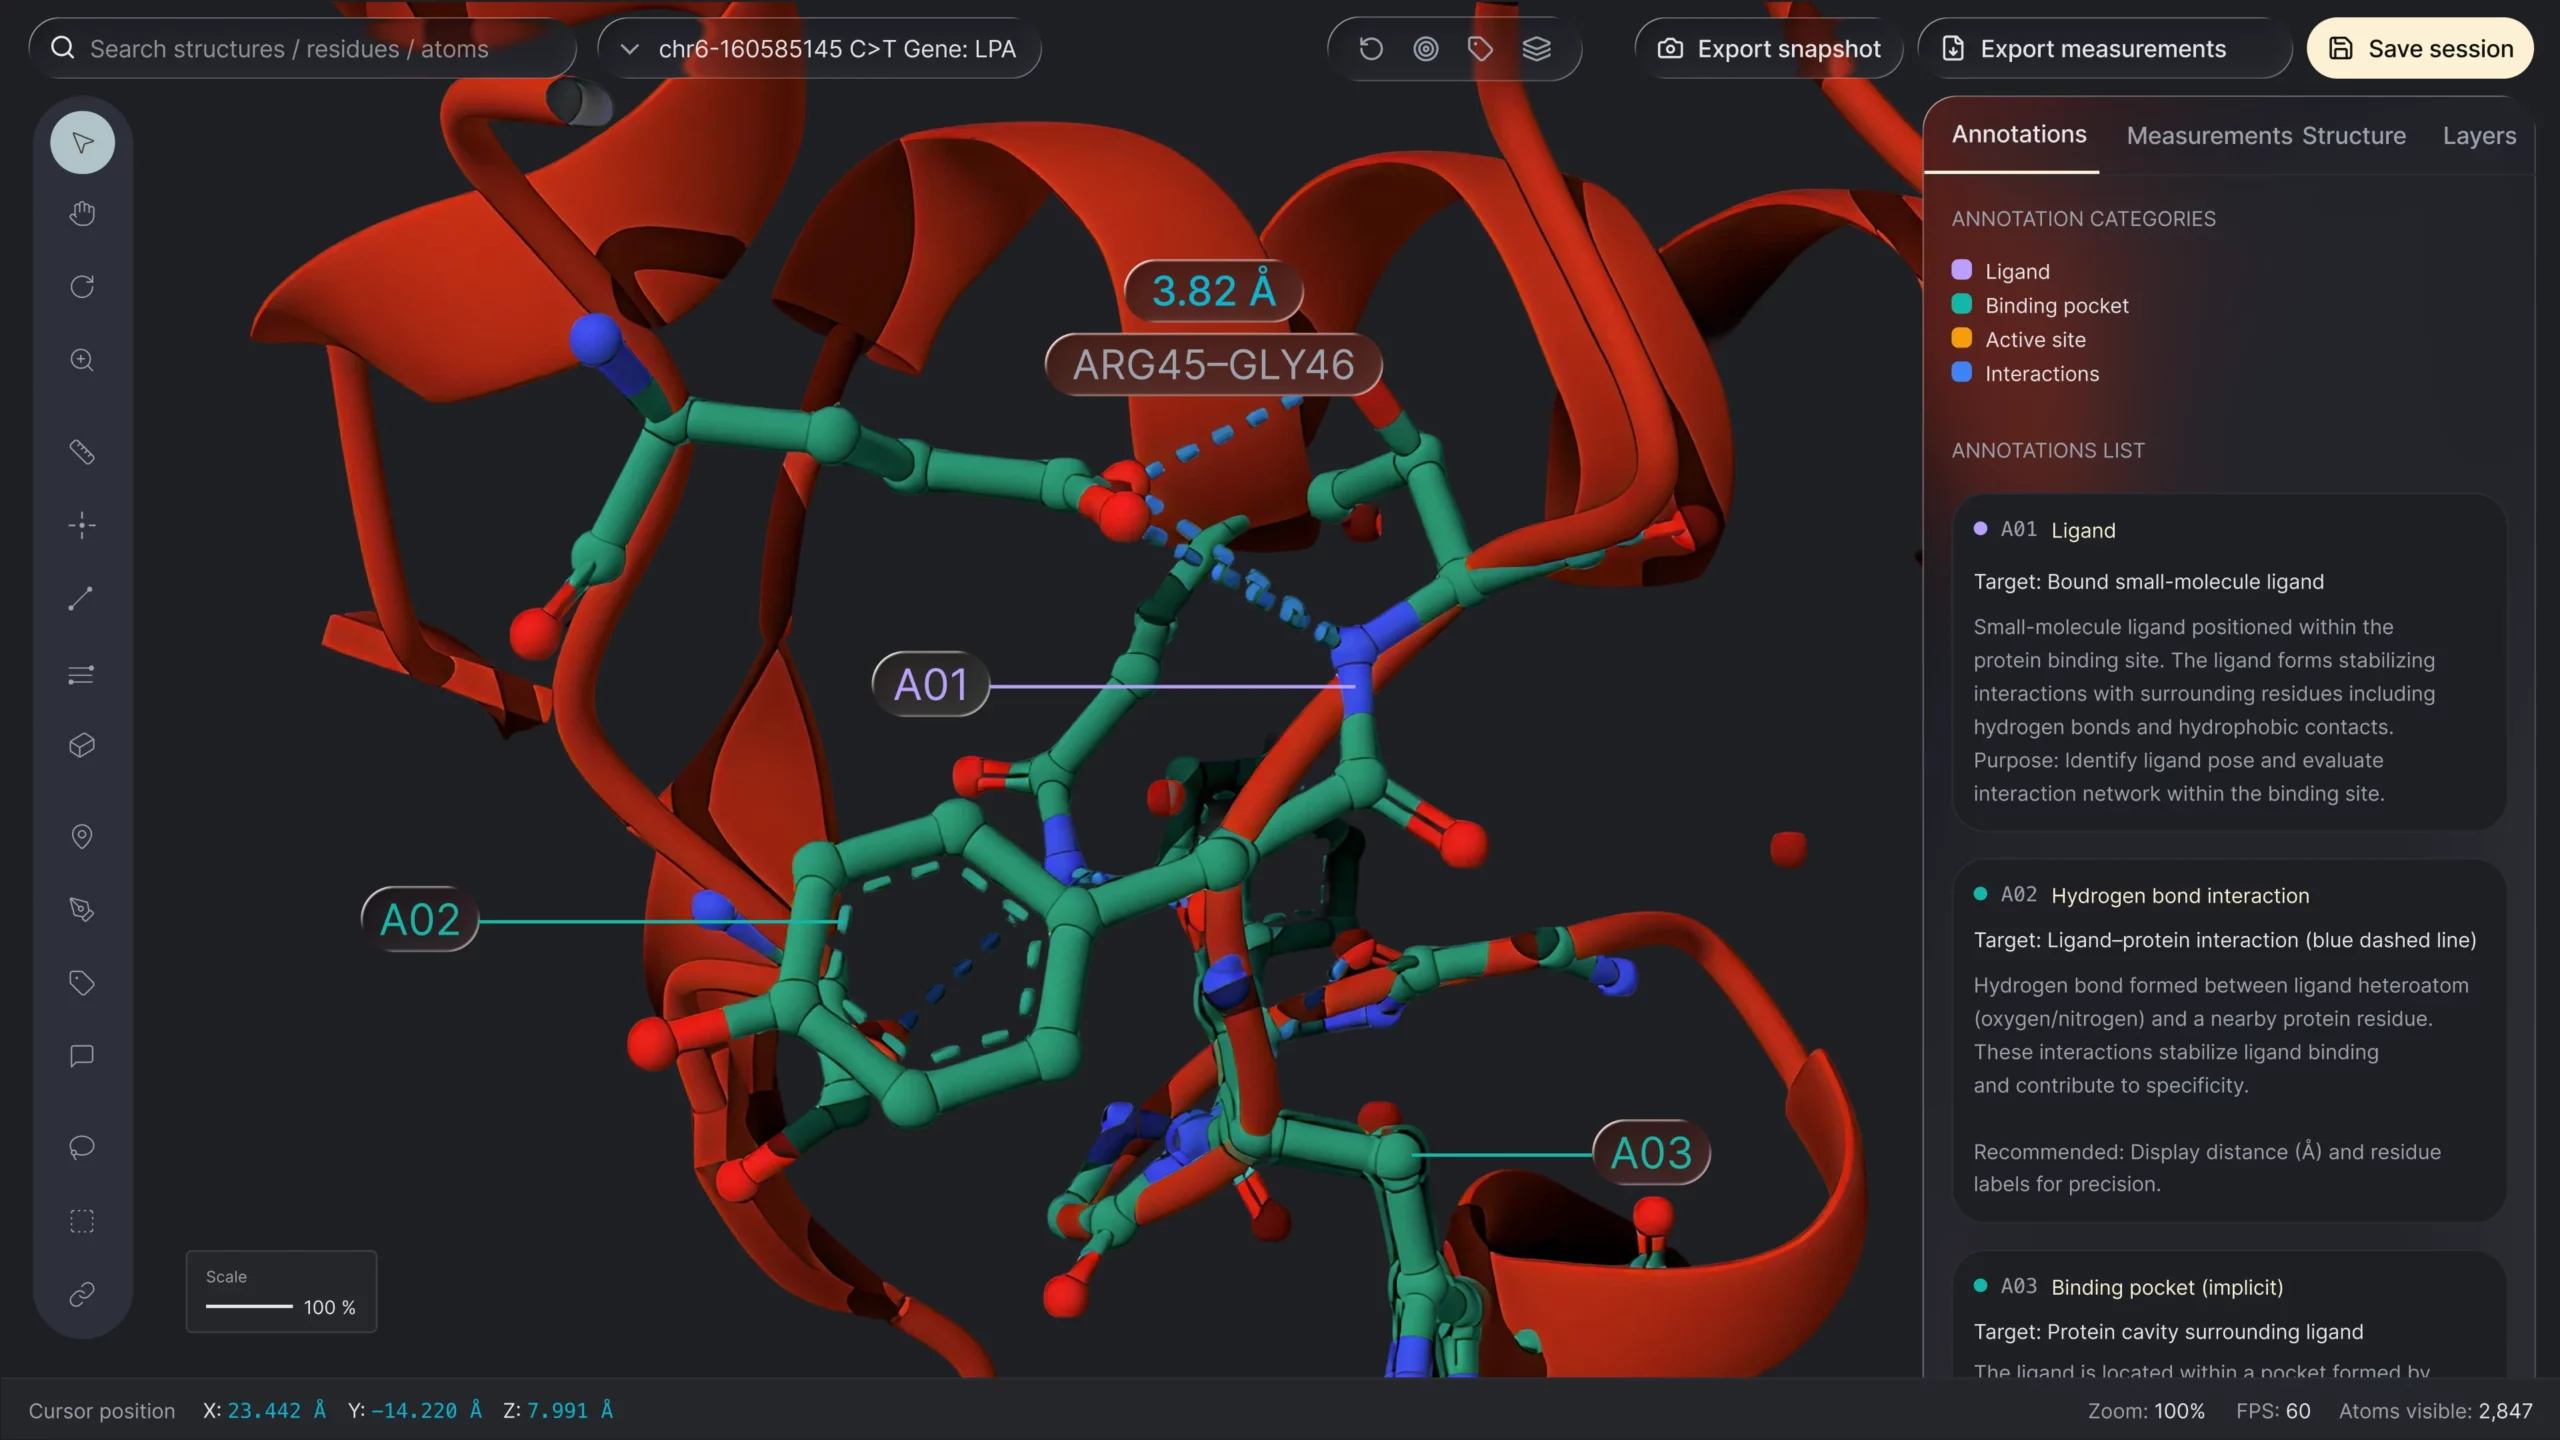Switch to the Measurements tab

coord(2209,135)
